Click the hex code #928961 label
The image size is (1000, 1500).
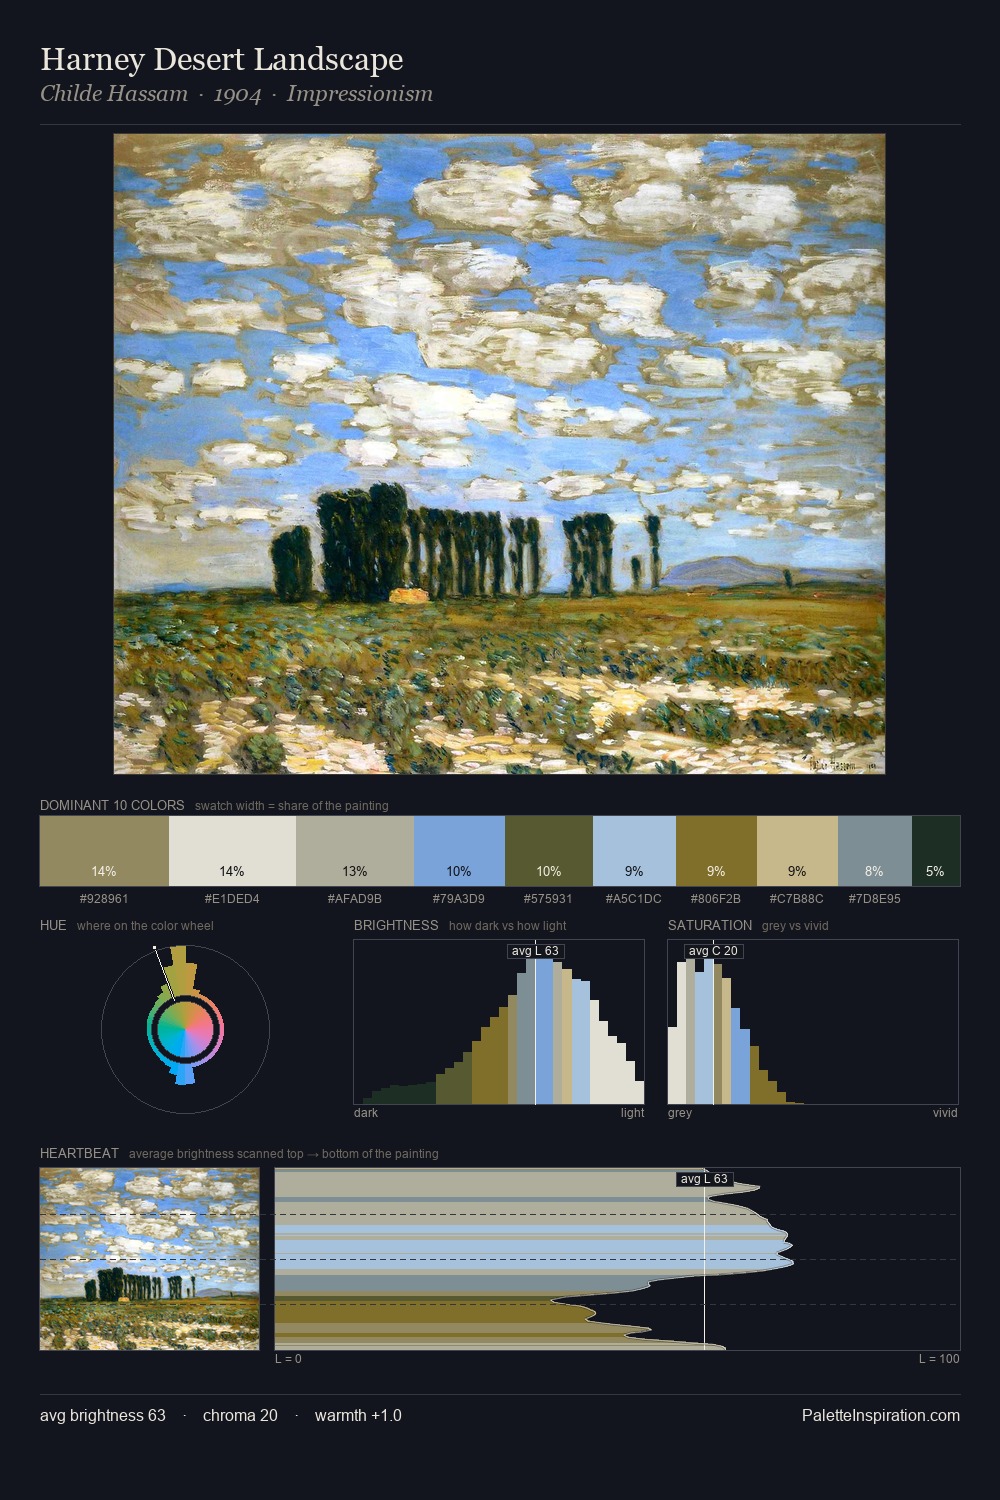104,898
